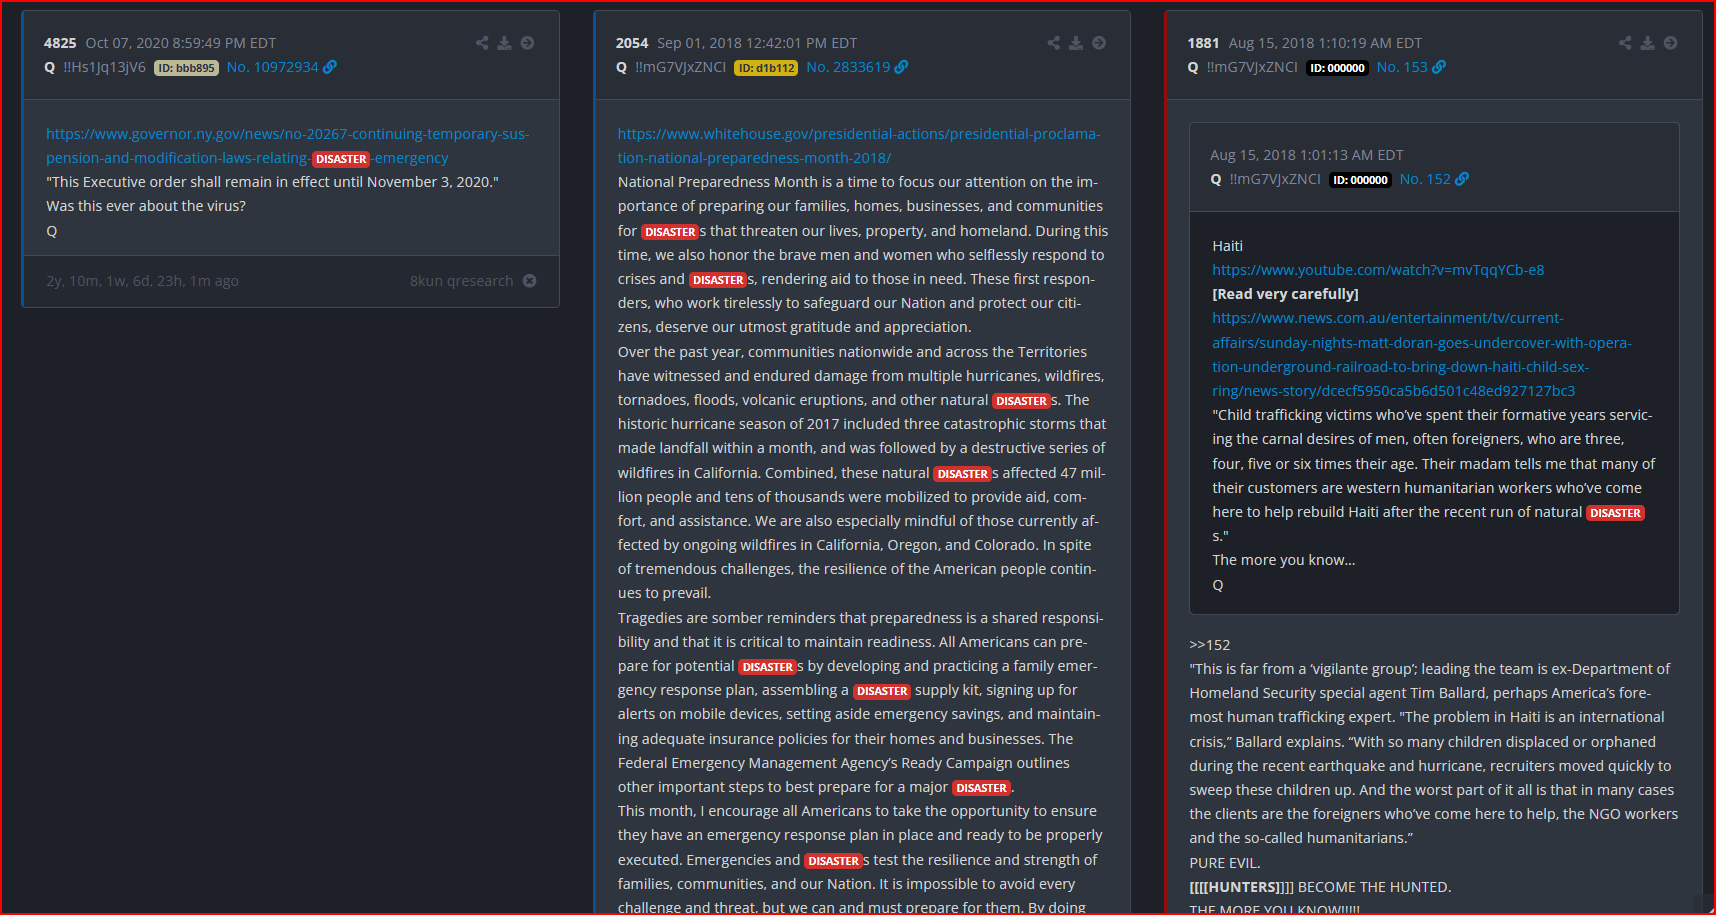Click DISASTER tag before 'supply kit'
The image size is (1716, 915).
(x=882, y=691)
